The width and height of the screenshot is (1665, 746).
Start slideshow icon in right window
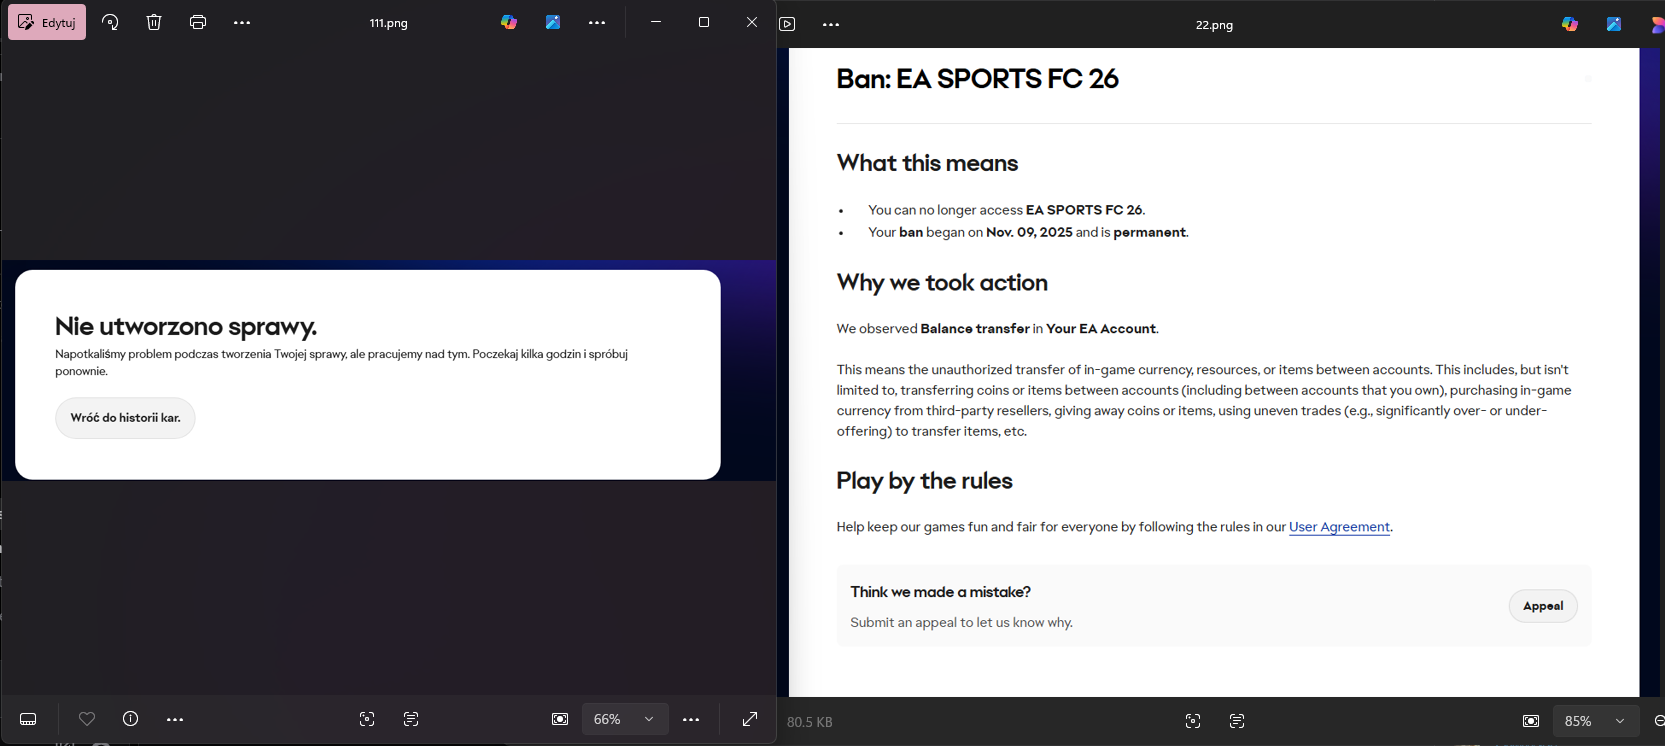(788, 24)
